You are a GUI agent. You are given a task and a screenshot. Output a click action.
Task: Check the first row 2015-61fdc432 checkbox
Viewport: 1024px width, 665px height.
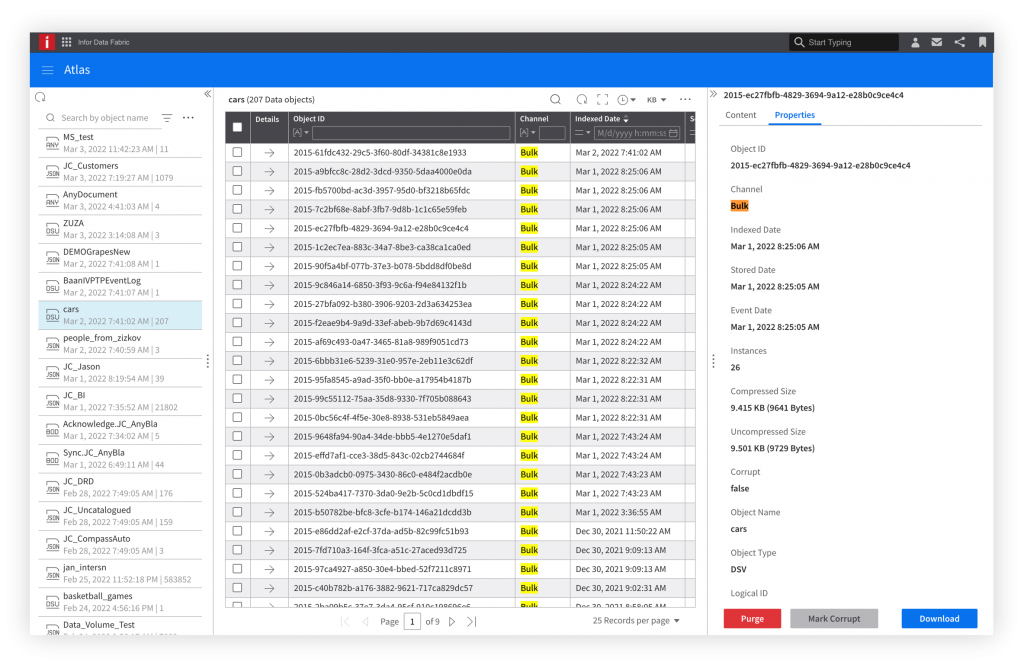point(237,152)
